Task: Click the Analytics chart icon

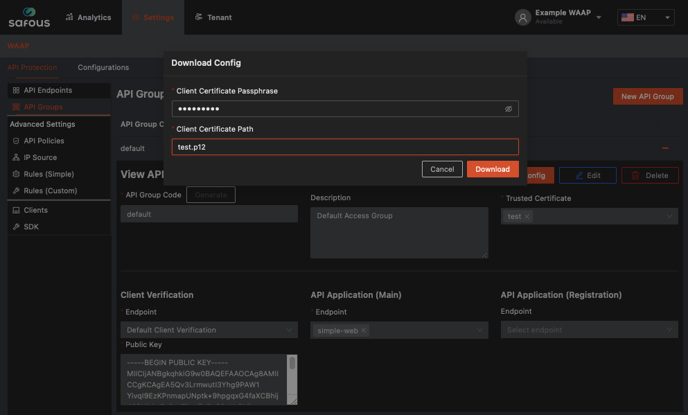Action: (x=69, y=17)
